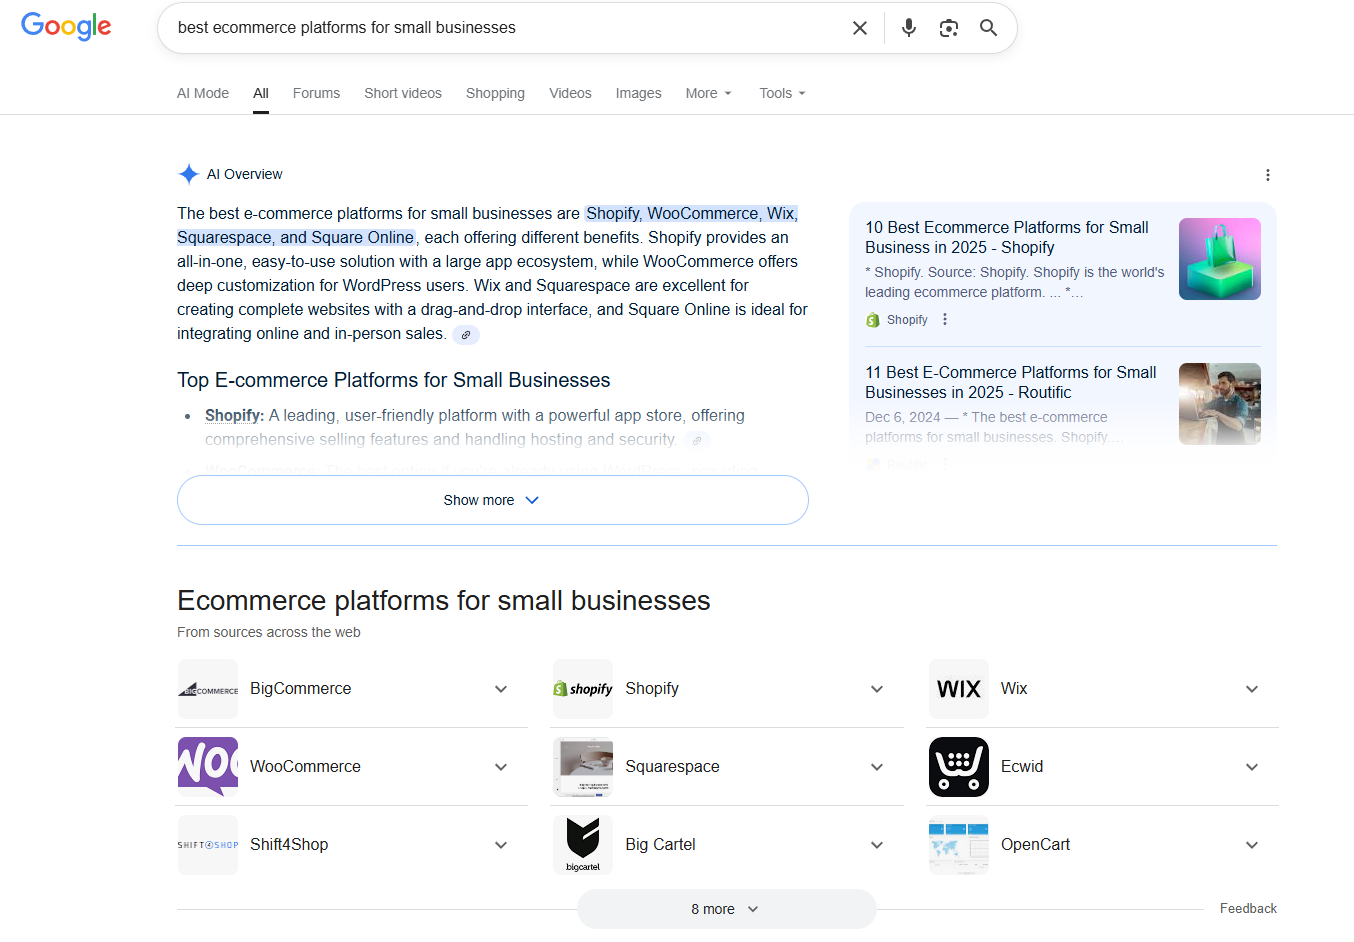Open three-dot menu beside the Shopify source
The width and height of the screenshot is (1354, 942).
click(x=945, y=320)
